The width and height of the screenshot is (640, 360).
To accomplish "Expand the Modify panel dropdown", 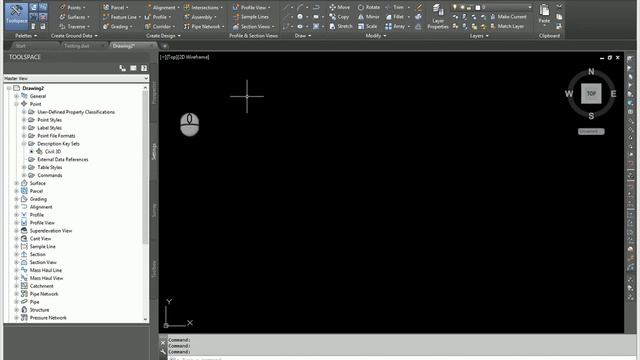I will [x=376, y=36].
